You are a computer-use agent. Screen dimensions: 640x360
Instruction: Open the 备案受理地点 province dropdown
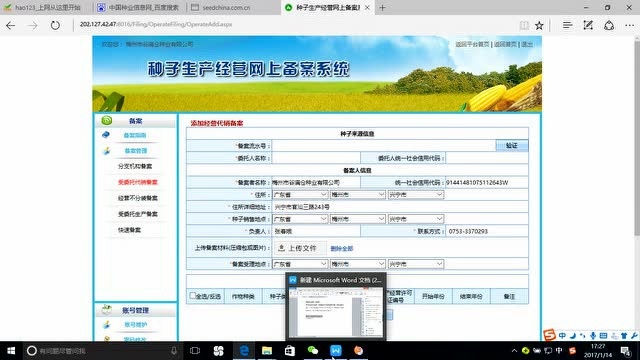click(x=300, y=264)
